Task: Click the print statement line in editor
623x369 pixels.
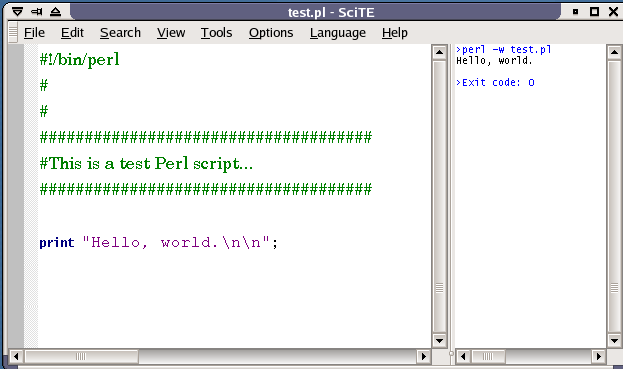Action: click(159, 242)
